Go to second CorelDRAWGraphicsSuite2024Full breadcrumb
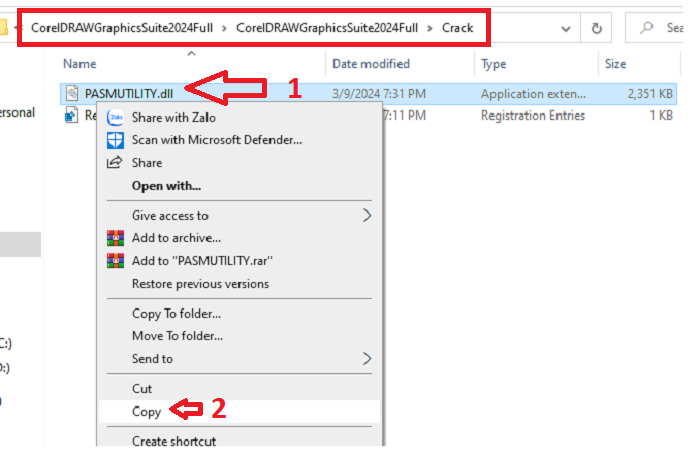Screen dimensions: 700x456 327,28
